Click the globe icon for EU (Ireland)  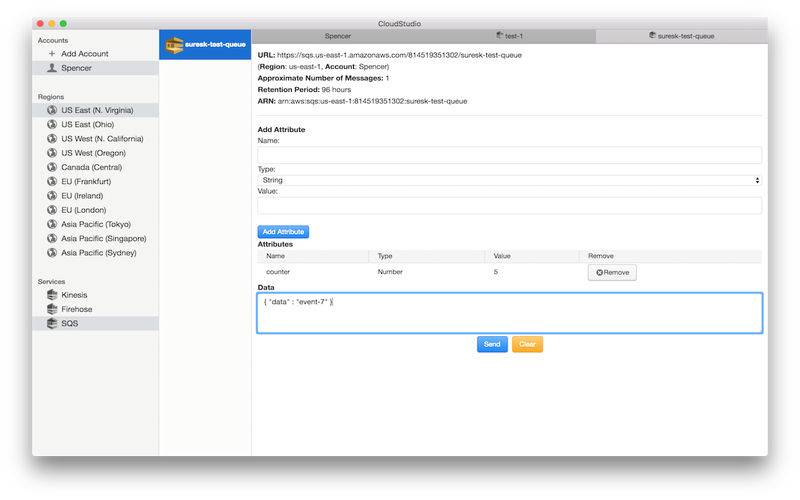pos(52,196)
